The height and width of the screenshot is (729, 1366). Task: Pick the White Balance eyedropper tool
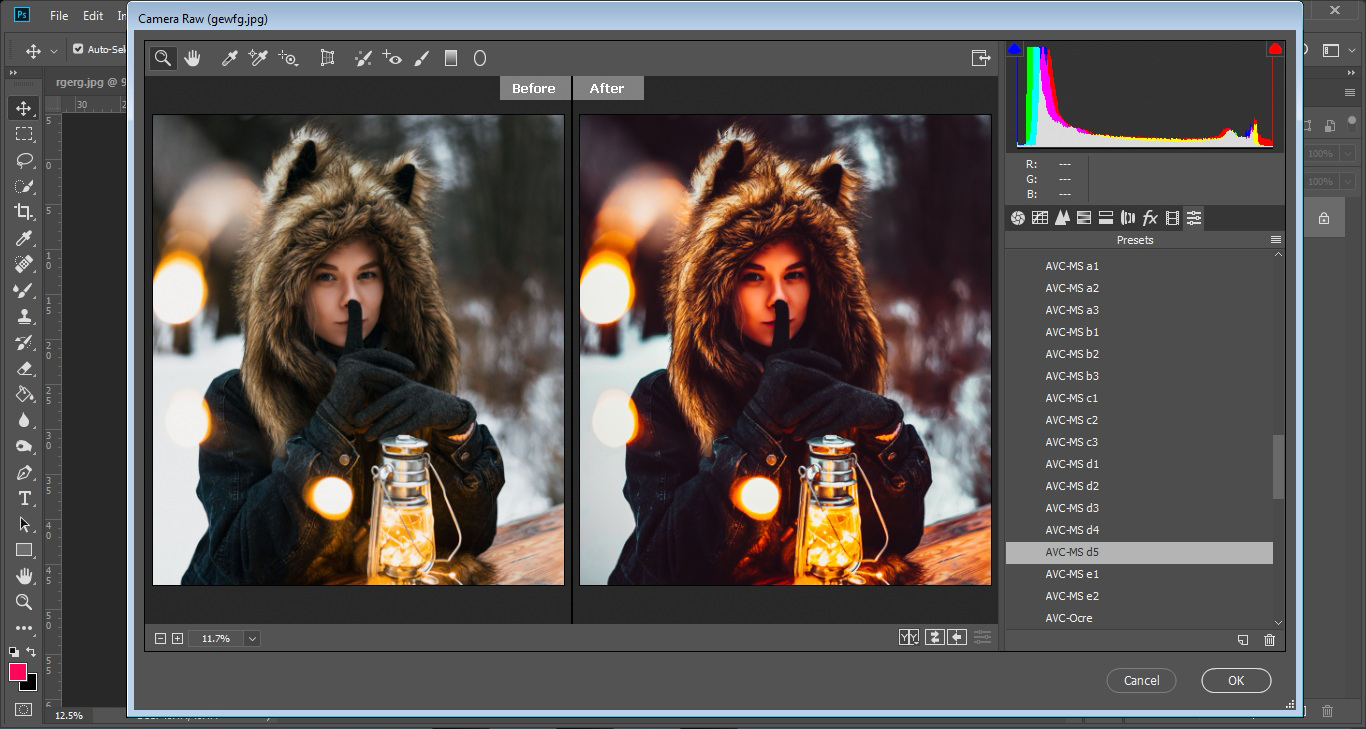tap(229, 58)
